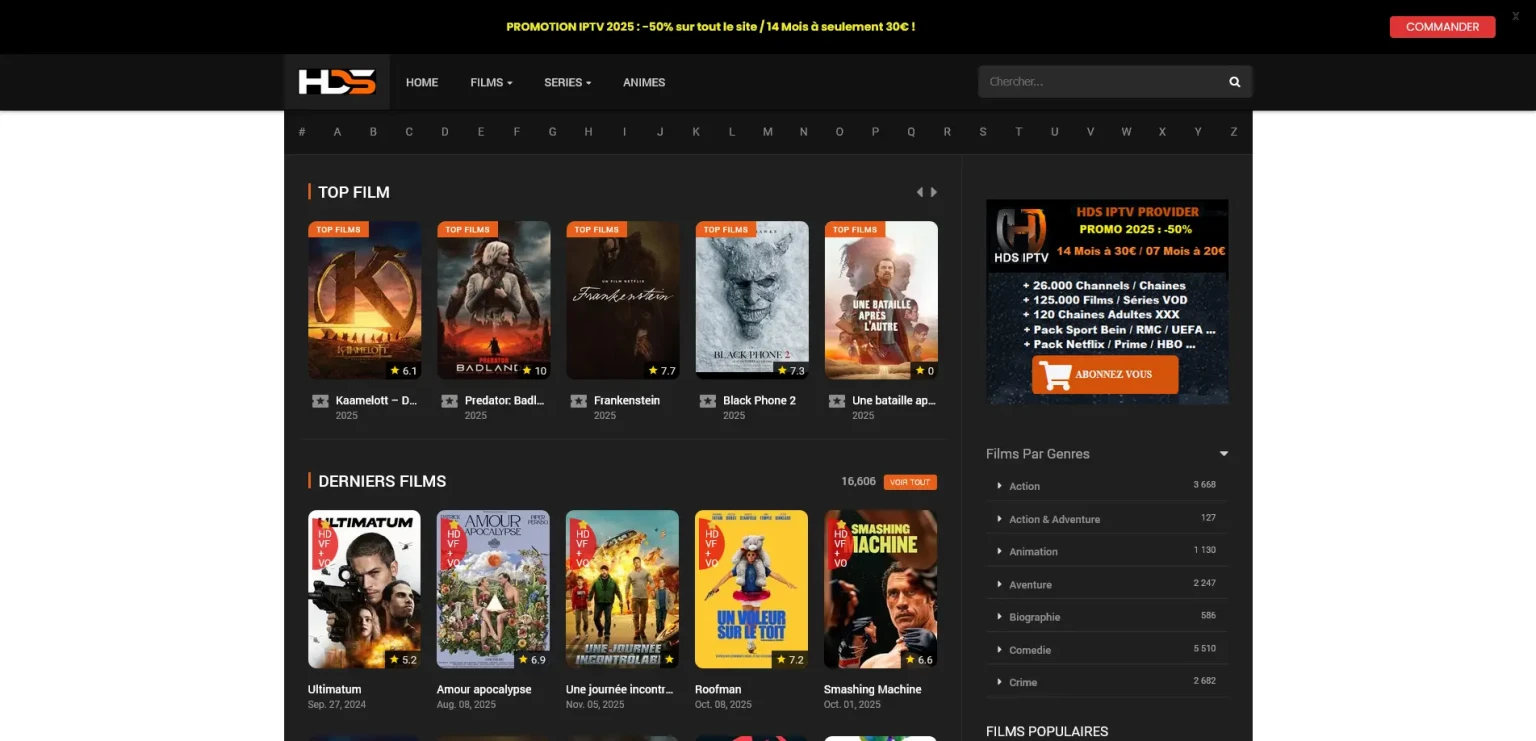Click the Promotion IPTV 2025 banner text
Image resolution: width=1536 pixels, height=741 pixels.
point(711,27)
